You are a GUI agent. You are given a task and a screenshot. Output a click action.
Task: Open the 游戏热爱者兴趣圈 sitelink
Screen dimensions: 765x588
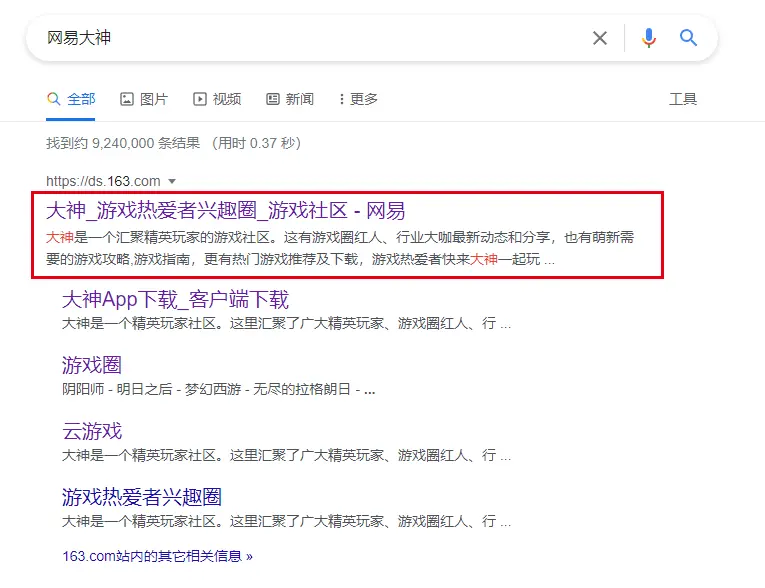(142, 497)
